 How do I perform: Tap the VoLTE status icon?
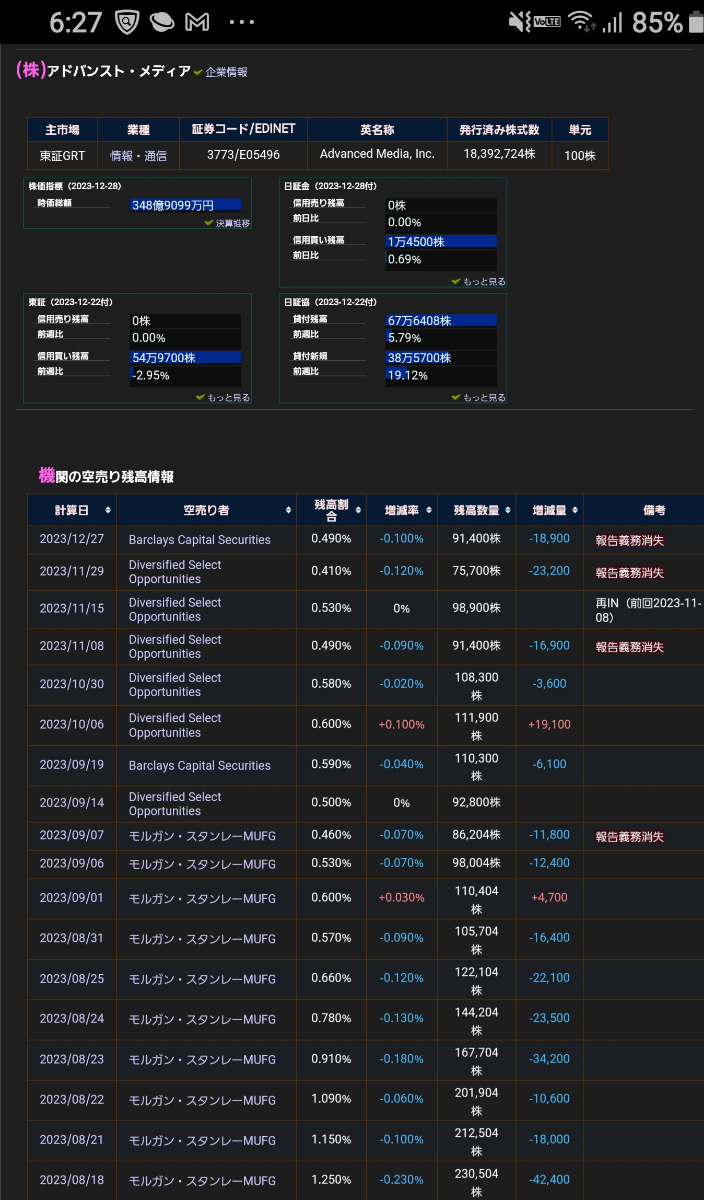click(x=547, y=22)
